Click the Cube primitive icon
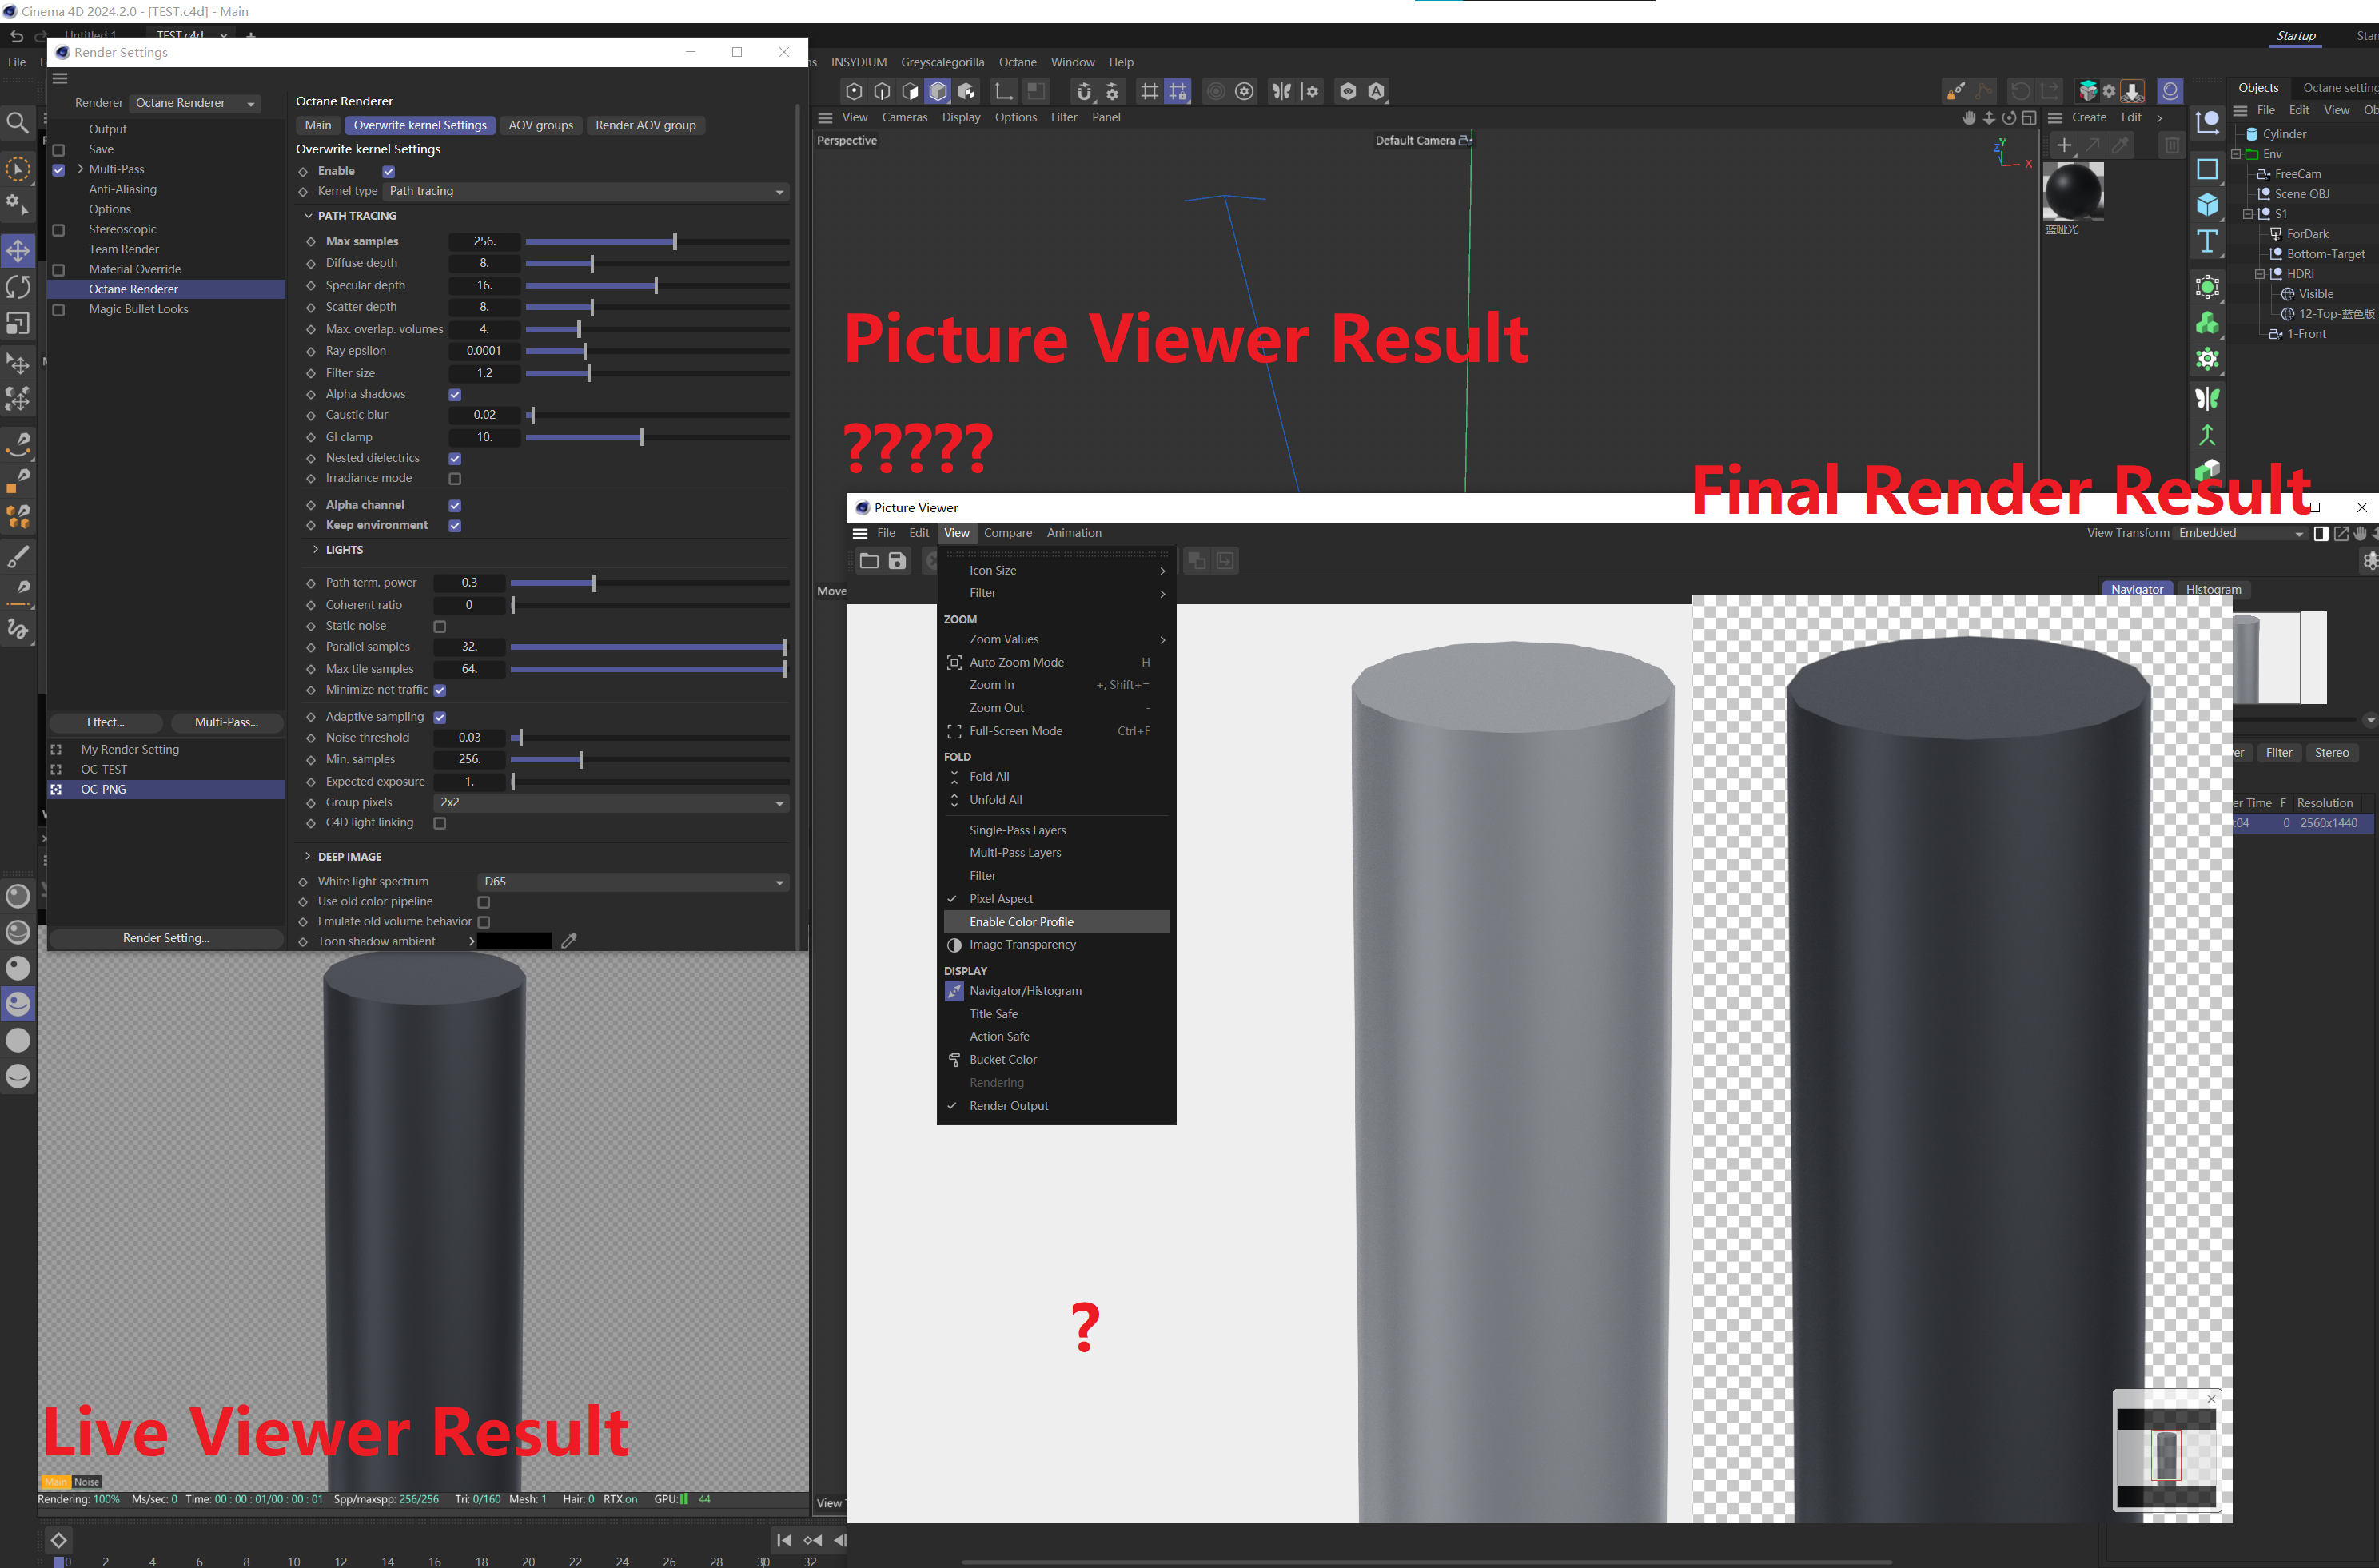 pos(2207,205)
